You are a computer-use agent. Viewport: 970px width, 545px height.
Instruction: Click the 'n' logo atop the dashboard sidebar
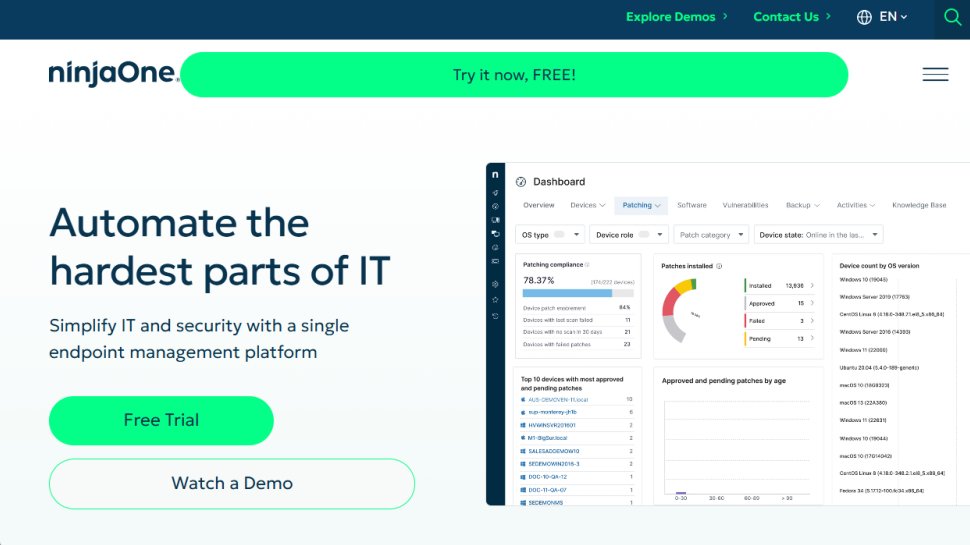point(495,175)
